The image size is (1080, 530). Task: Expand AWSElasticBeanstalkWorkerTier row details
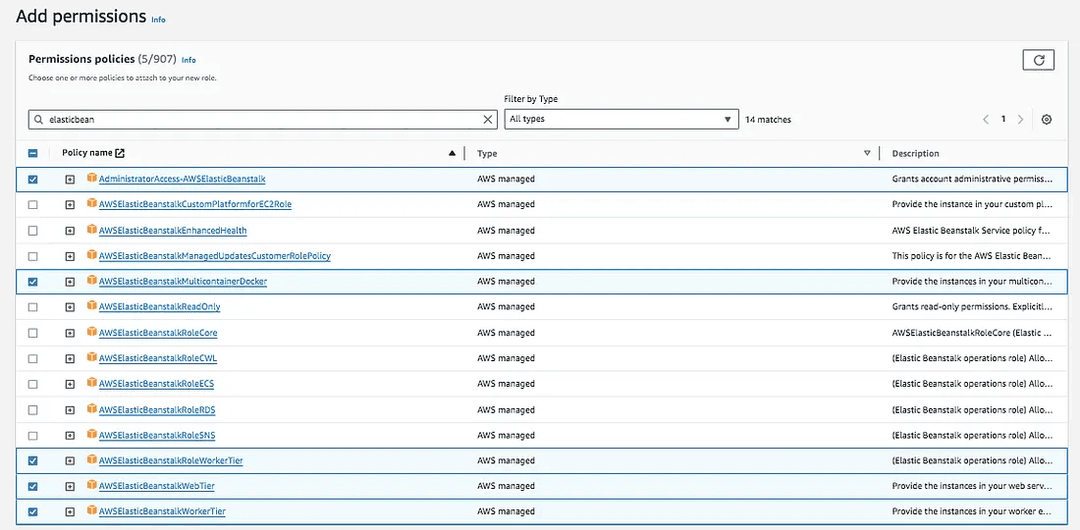70,512
